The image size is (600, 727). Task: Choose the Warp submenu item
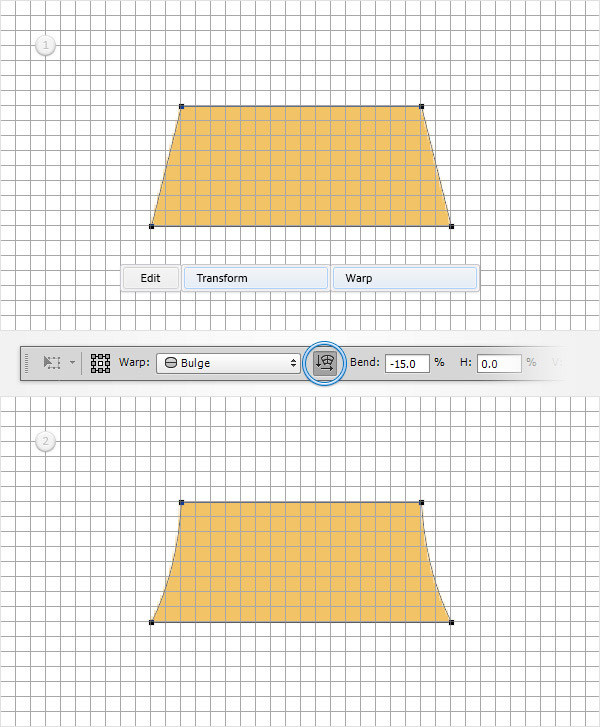(404, 278)
